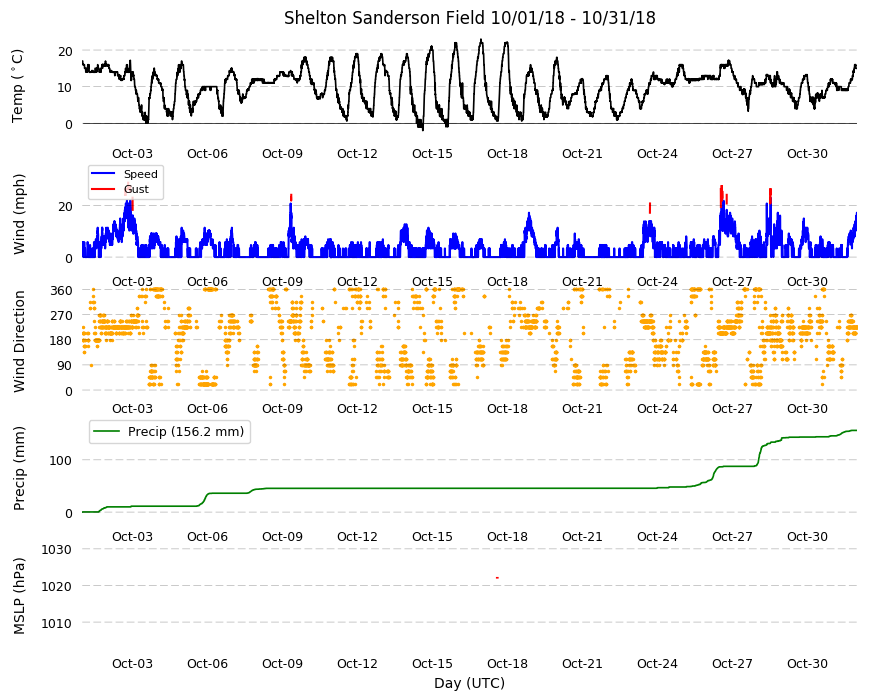Click the 100 tick on precipitation axis
The width and height of the screenshot is (870, 700).
click(x=61, y=460)
